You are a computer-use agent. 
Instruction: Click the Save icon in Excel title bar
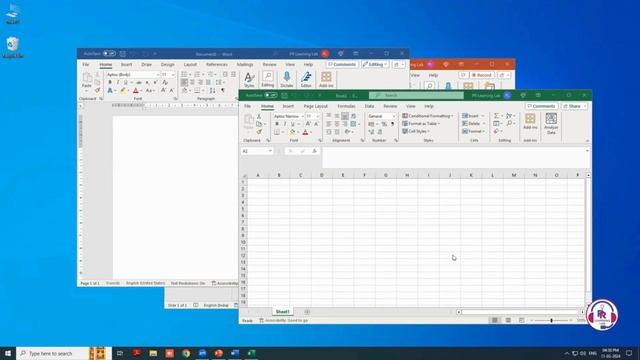coord(284,96)
